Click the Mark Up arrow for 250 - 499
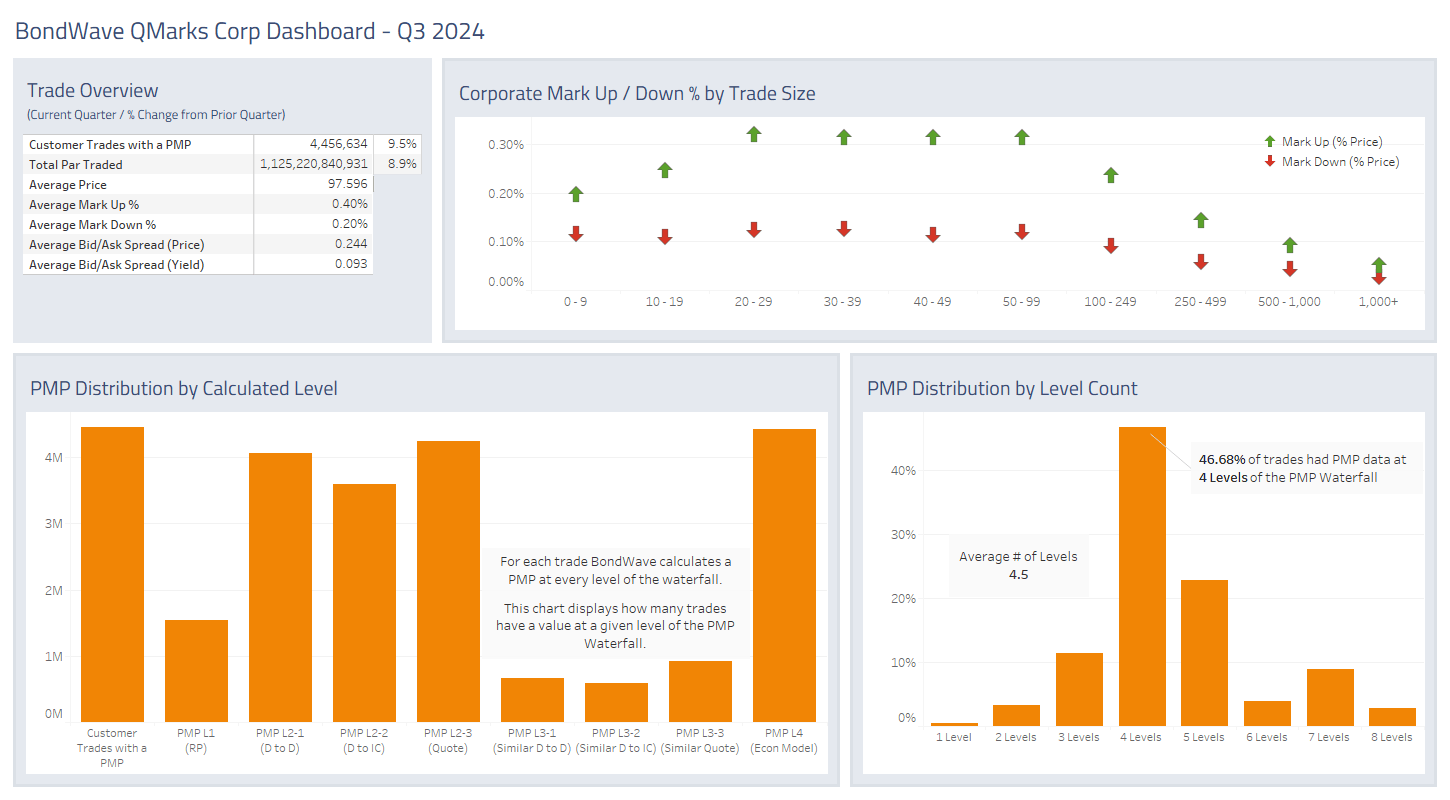1450x800 pixels. 1201,220
